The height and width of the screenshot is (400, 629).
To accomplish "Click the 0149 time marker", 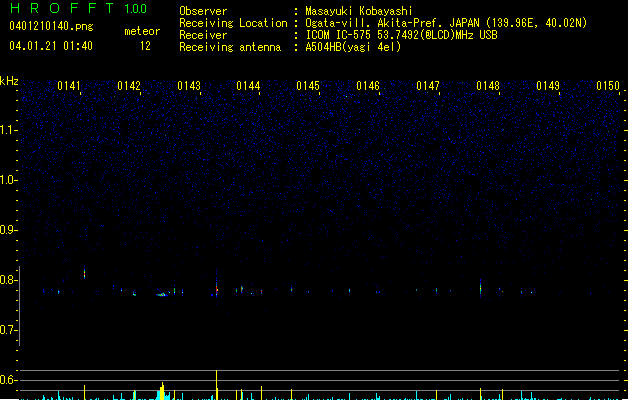I will click(548, 86).
